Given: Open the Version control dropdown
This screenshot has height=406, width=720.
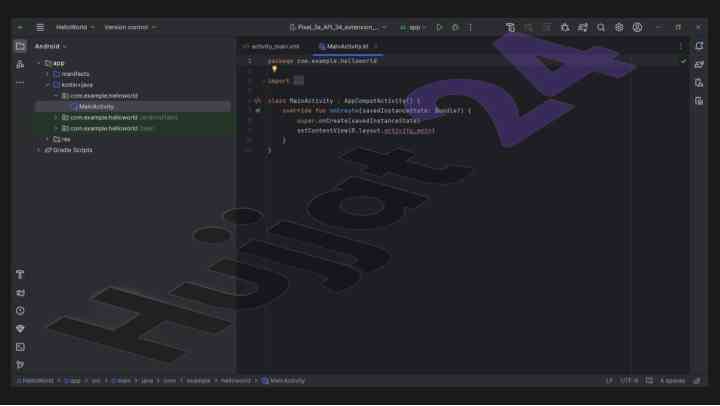Looking at the screenshot, I should (130, 28).
